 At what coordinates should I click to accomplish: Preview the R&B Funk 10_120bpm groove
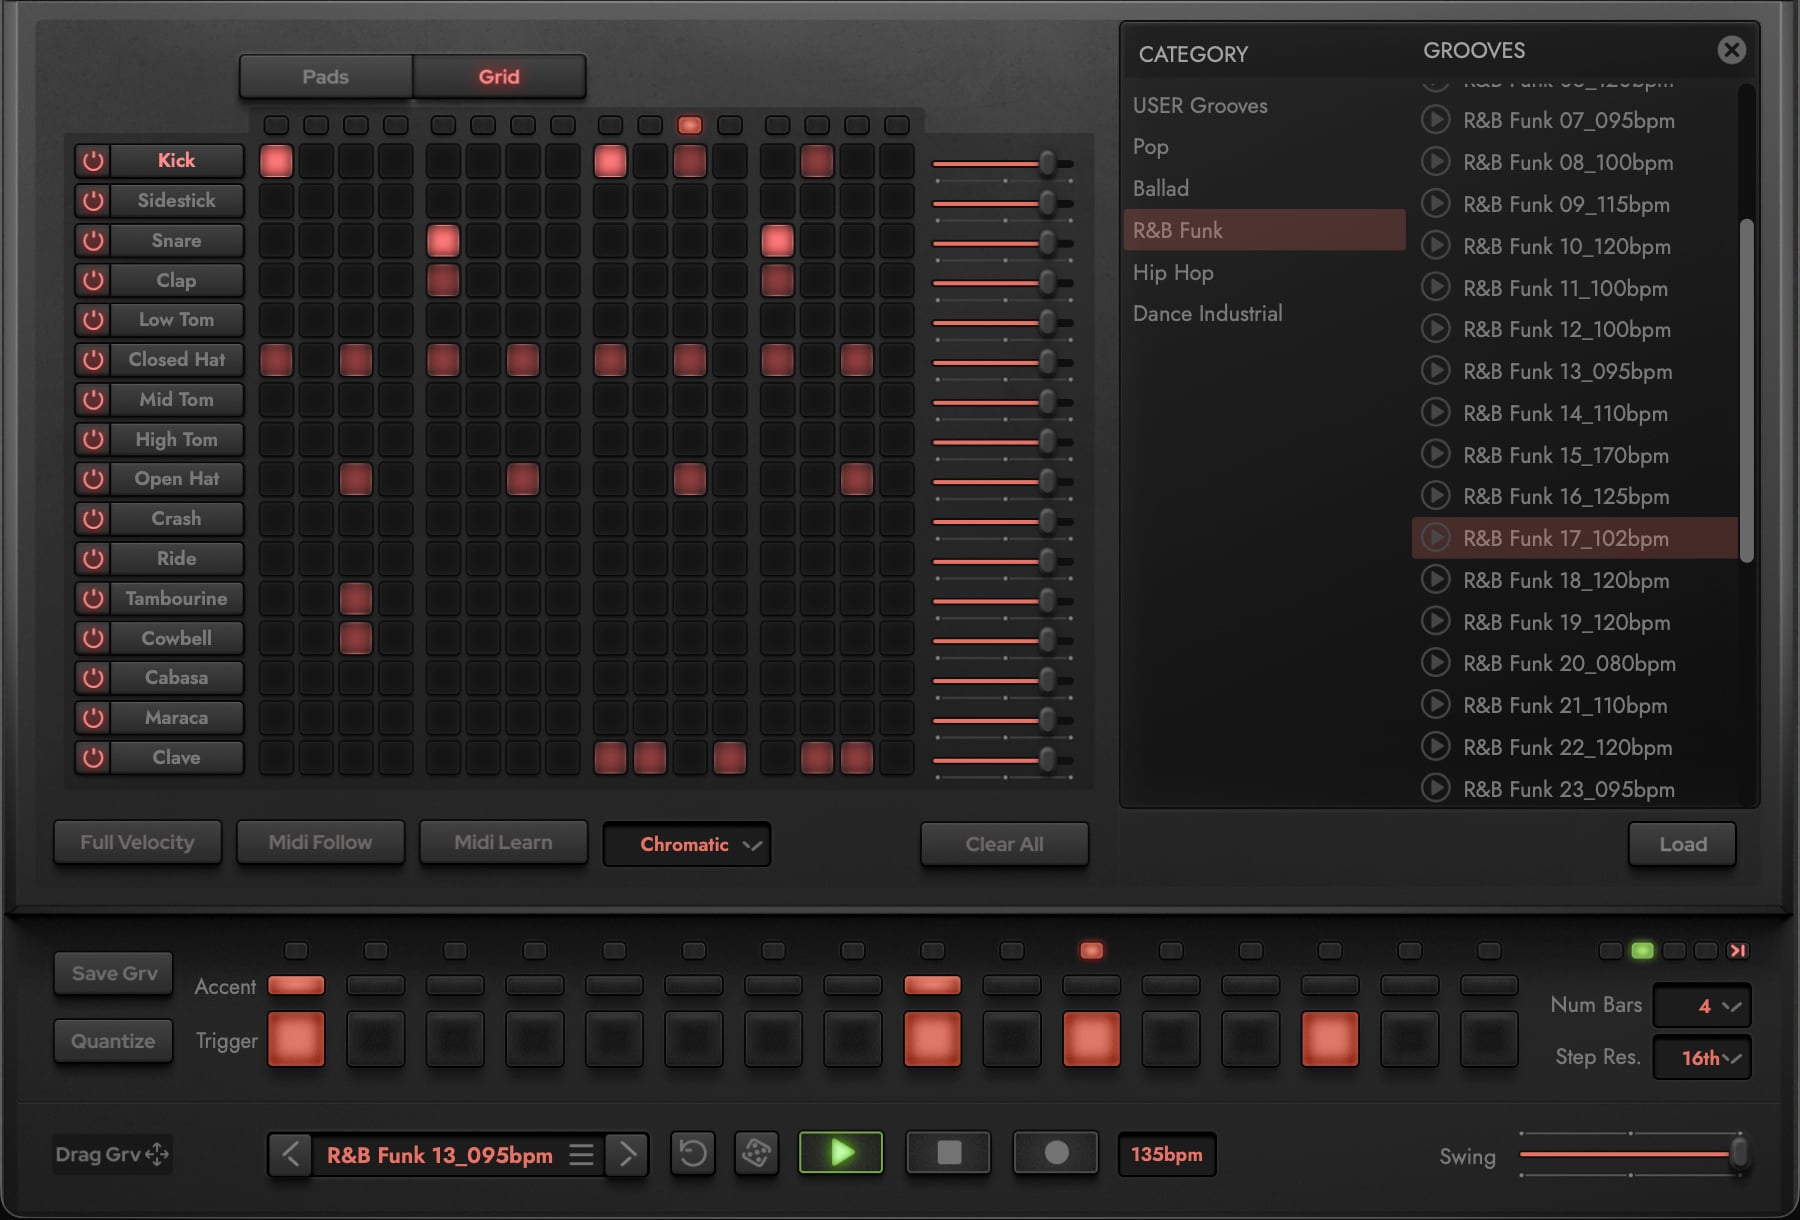[1435, 246]
